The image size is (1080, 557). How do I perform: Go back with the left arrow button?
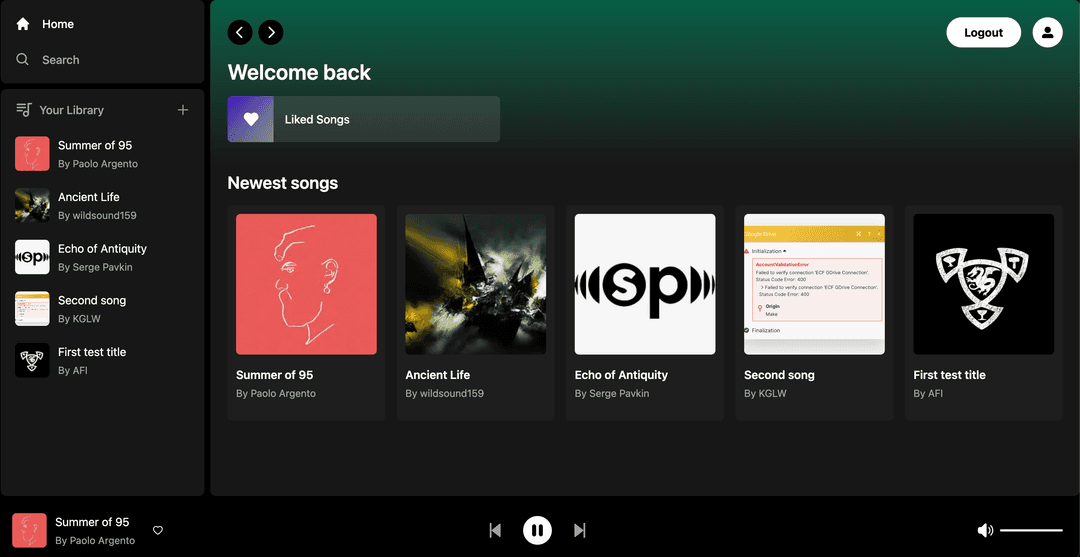click(x=240, y=32)
